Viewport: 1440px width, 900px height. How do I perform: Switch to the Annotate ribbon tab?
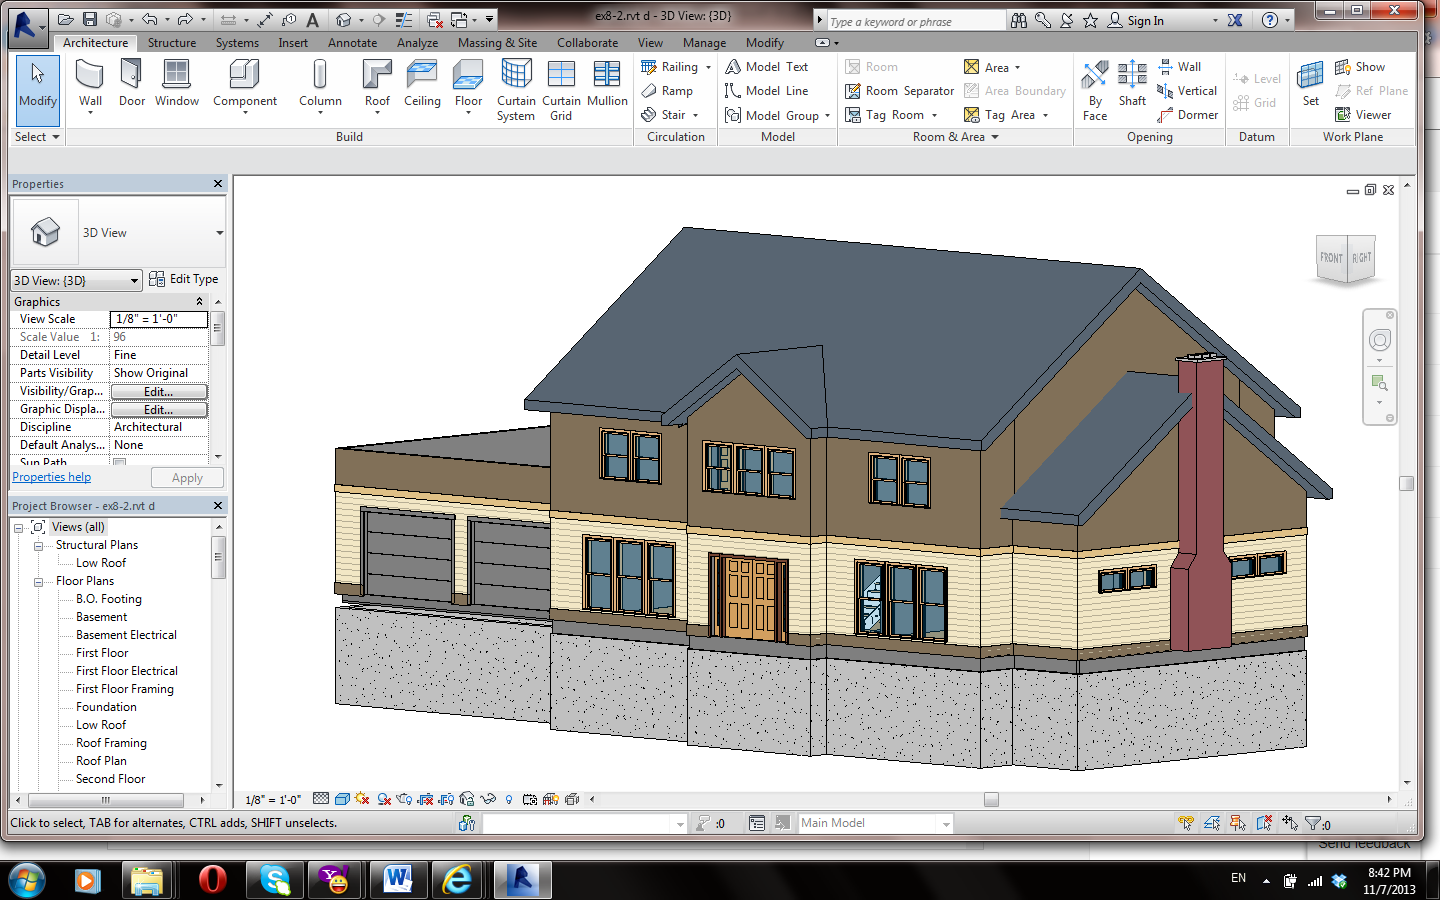tap(353, 43)
